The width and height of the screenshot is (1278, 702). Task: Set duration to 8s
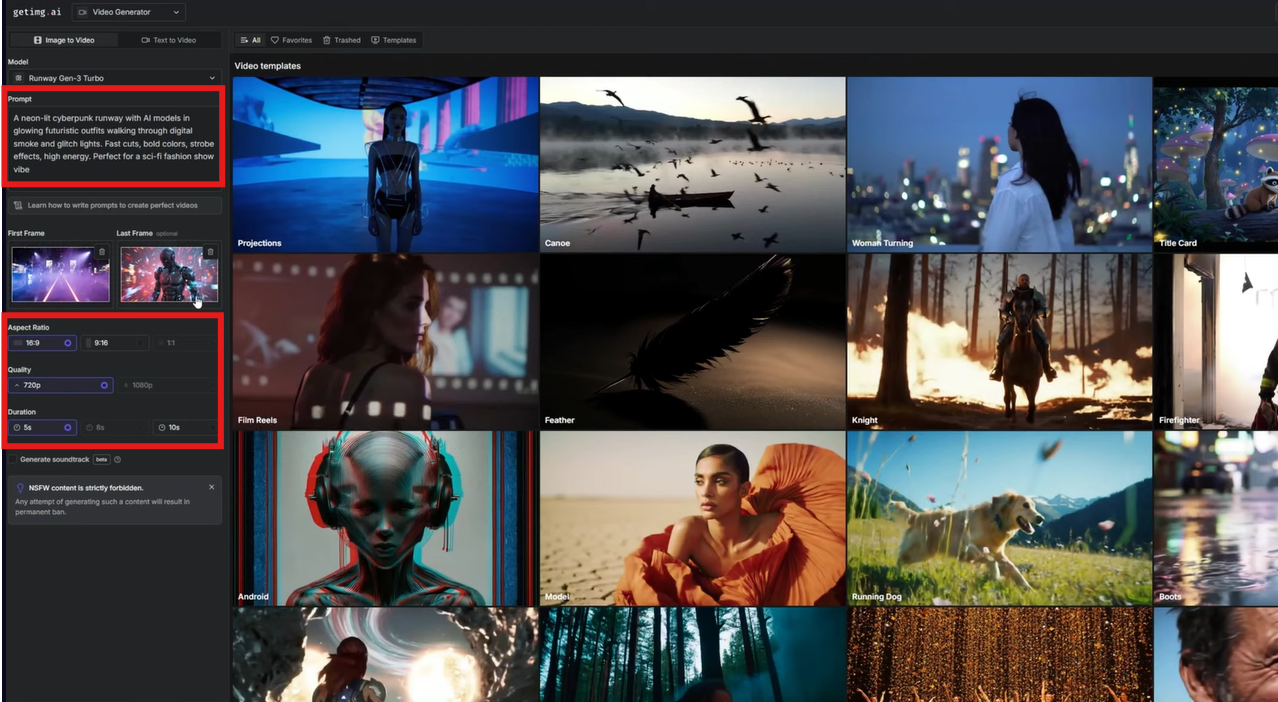click(x=116, y=427)
